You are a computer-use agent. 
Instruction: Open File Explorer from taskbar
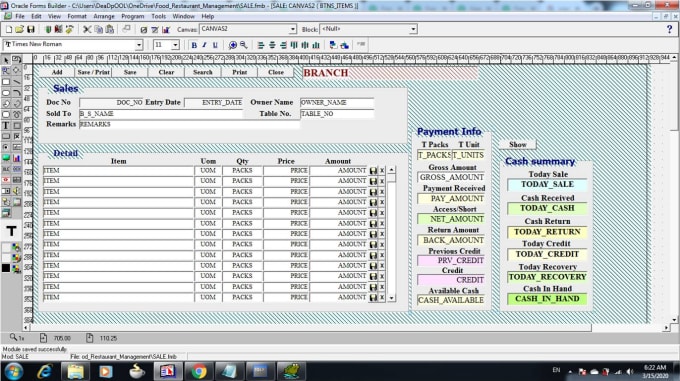point(75,371)
